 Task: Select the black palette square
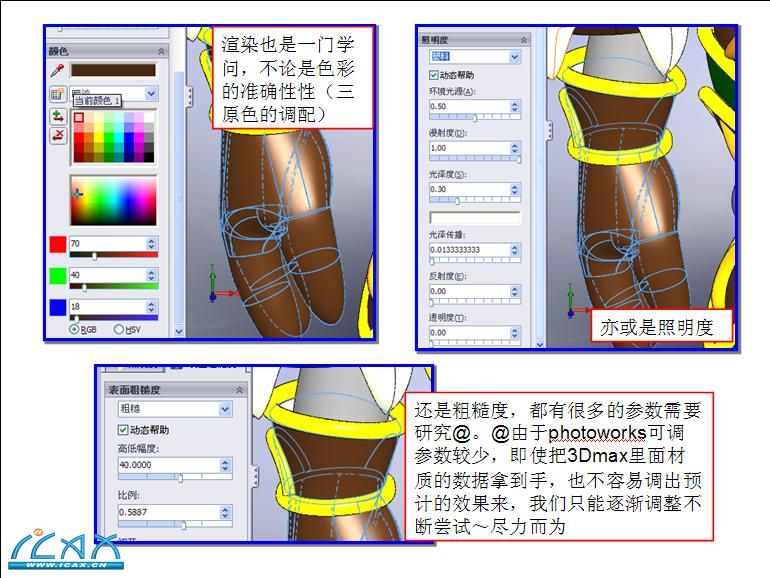pos(149,157)
